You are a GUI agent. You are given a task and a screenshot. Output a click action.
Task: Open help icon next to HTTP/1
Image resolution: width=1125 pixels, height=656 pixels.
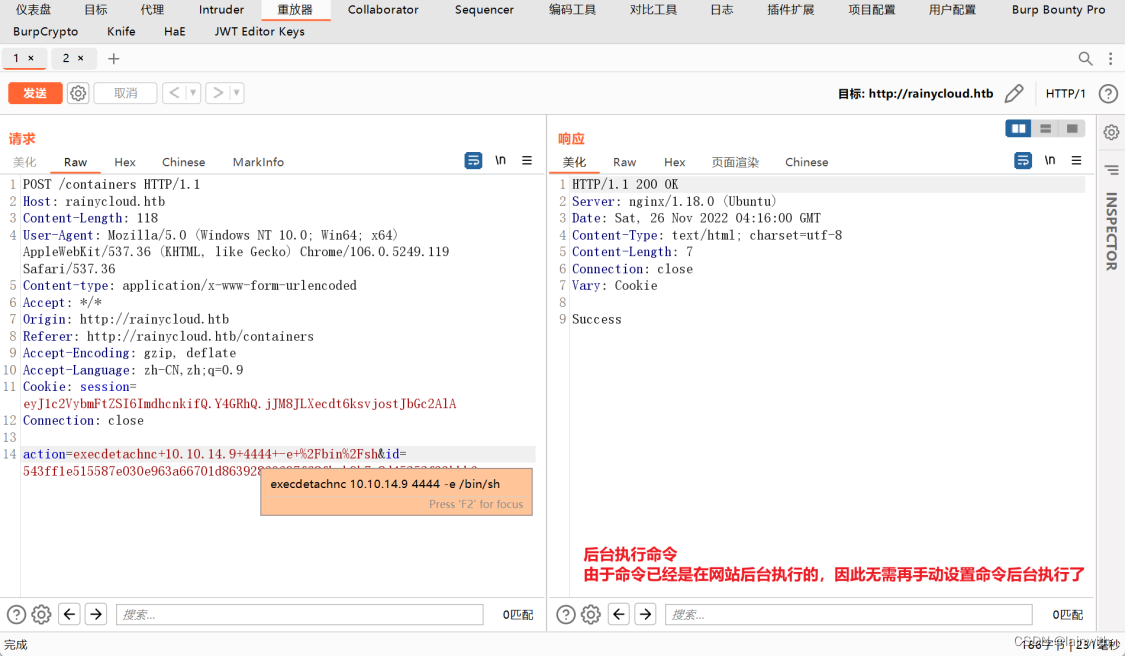pyautogui.click(x=1108, y=93)
